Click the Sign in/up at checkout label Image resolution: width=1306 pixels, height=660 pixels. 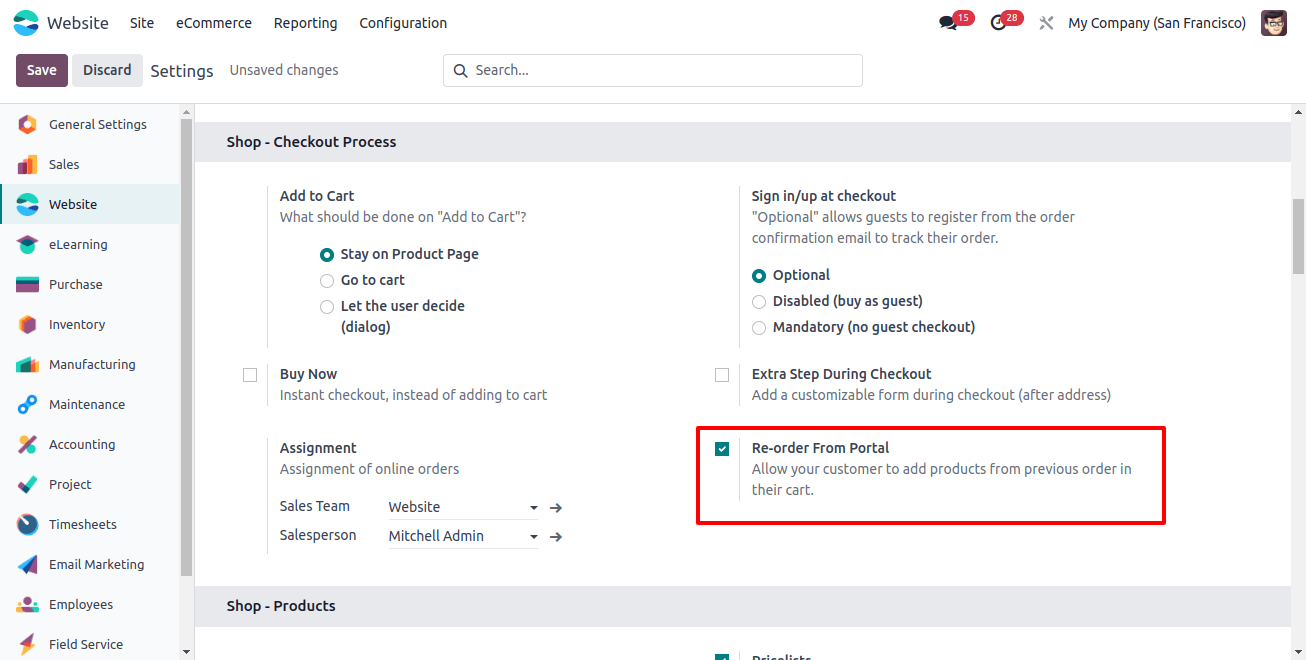[x=824, y=196]
